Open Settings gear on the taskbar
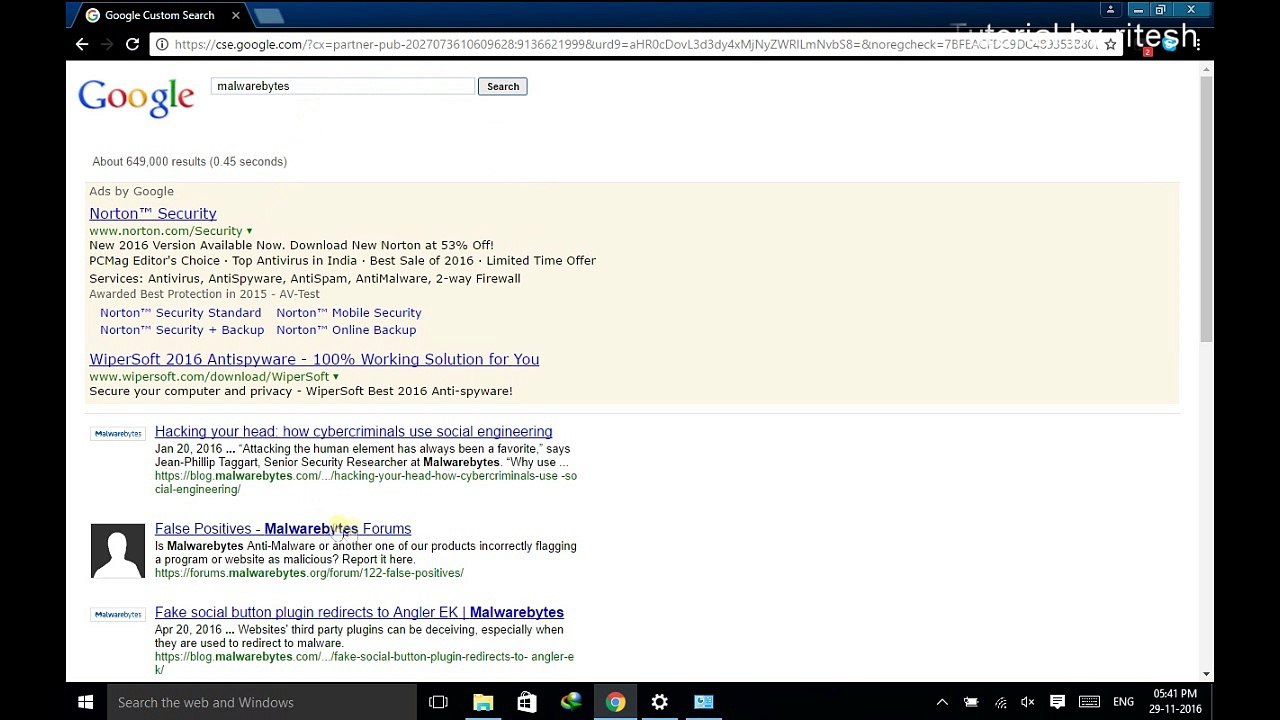This screenshot has width=1280, height=720. (659, 702)
